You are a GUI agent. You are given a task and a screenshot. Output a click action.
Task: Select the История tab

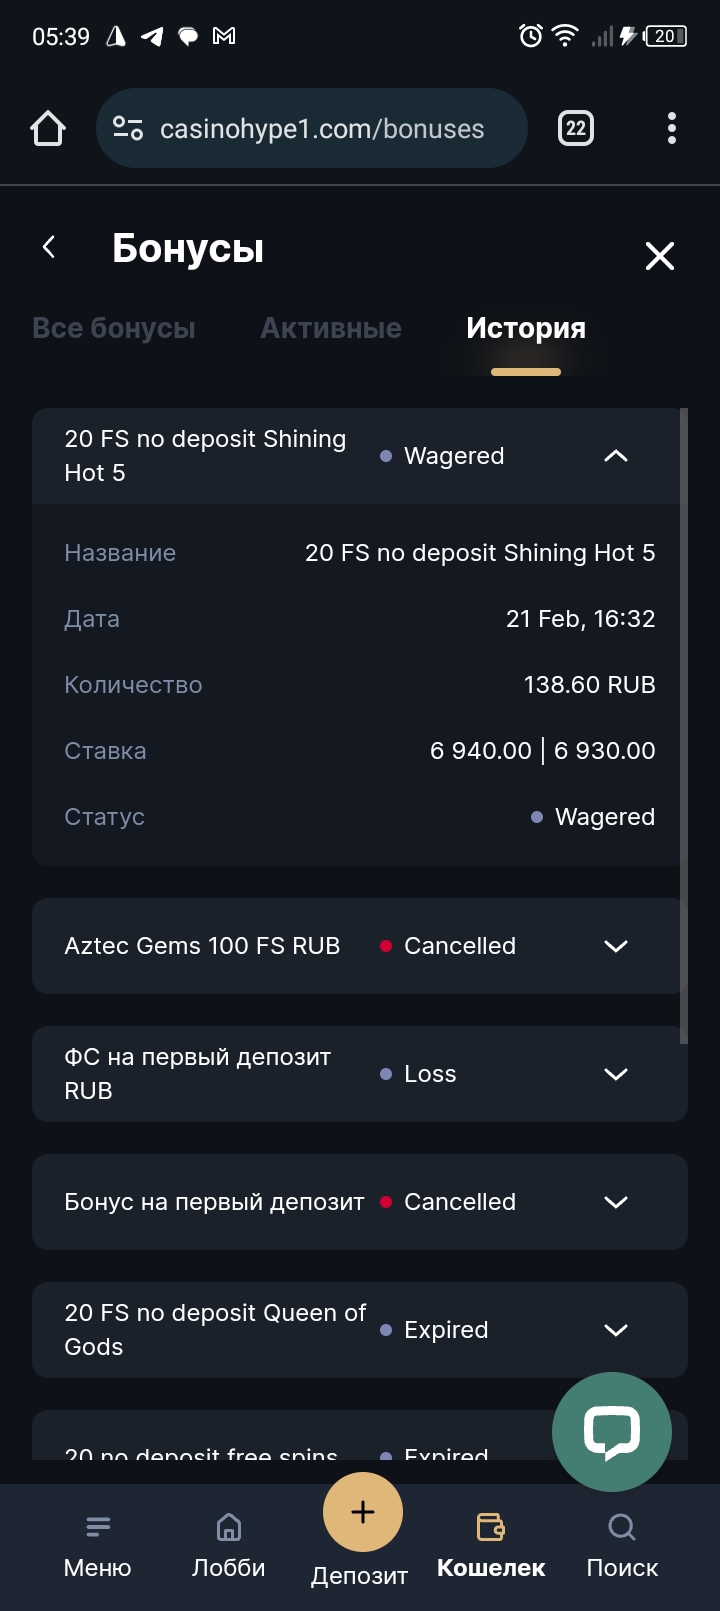pos(526,328)
